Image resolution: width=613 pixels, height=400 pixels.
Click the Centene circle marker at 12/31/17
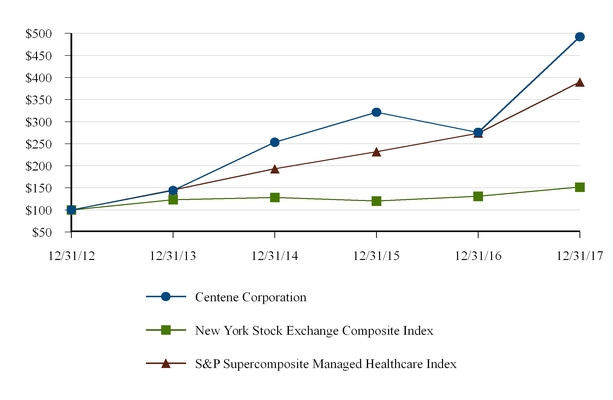click(579, 37)
